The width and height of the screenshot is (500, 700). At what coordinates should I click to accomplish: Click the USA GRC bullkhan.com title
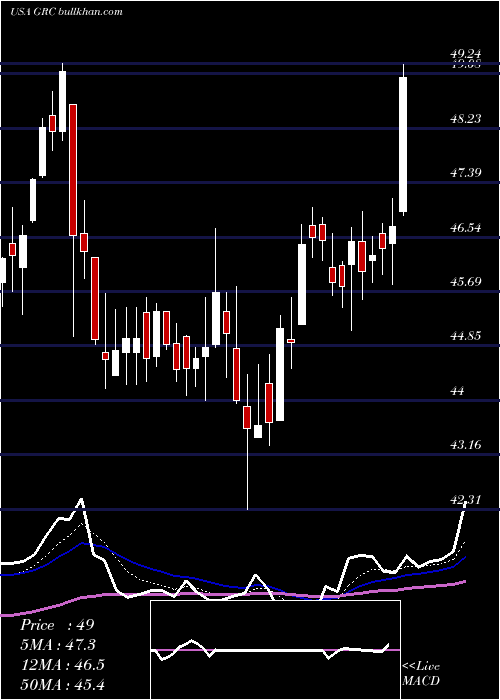[x=66, y=12]
